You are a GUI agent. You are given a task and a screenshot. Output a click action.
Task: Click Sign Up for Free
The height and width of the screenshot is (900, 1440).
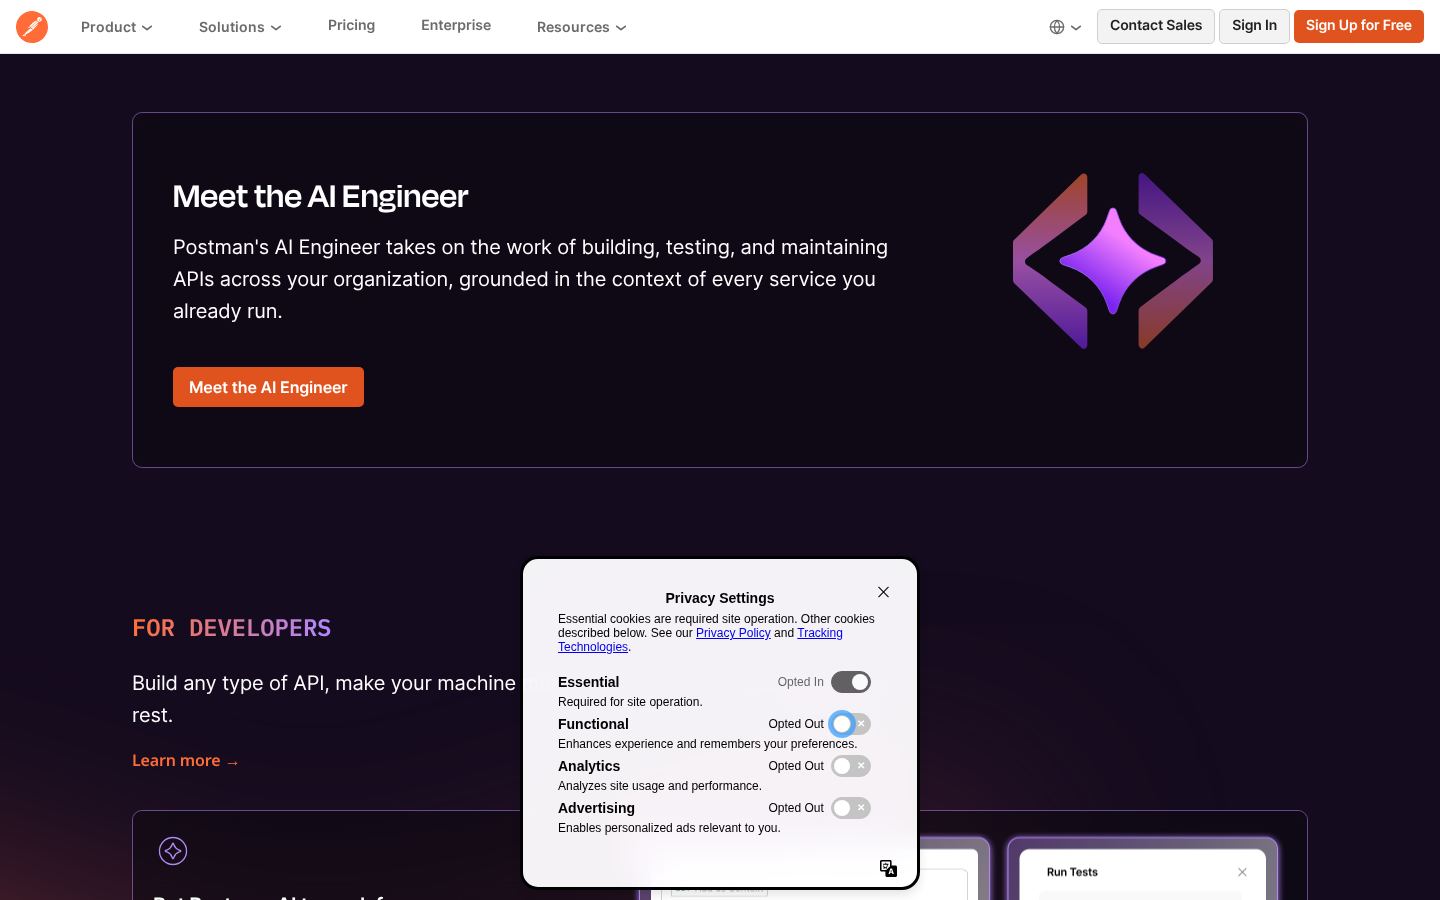coord(1359,26)
